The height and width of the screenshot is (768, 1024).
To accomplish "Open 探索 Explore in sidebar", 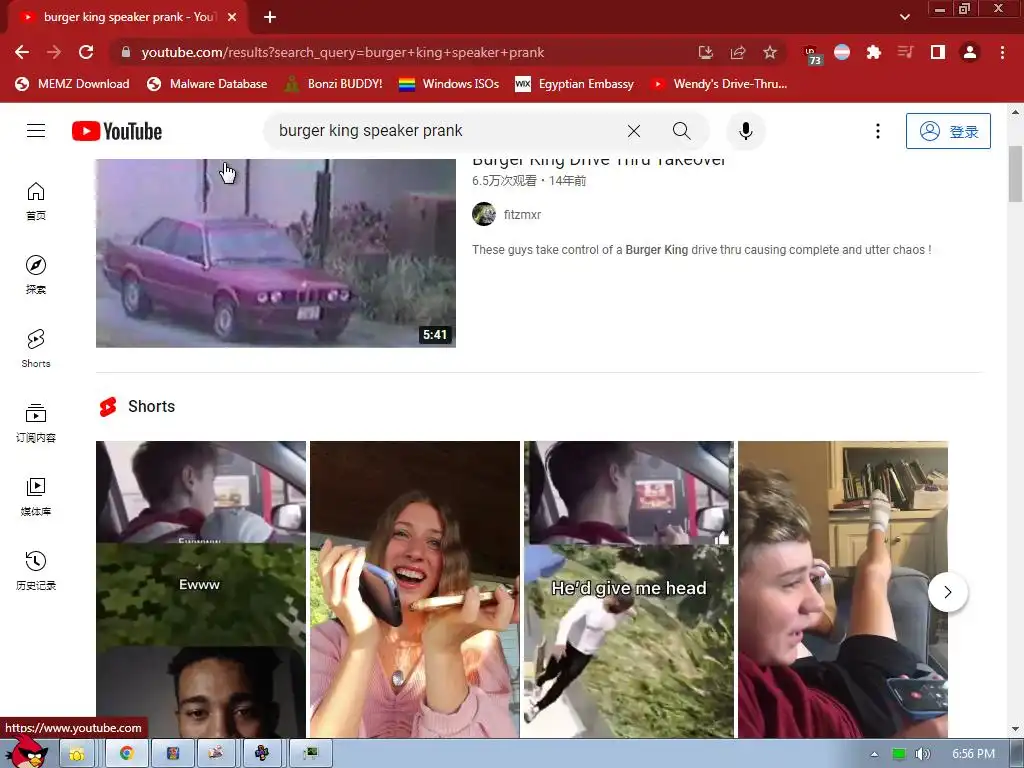I will (36, 275).
